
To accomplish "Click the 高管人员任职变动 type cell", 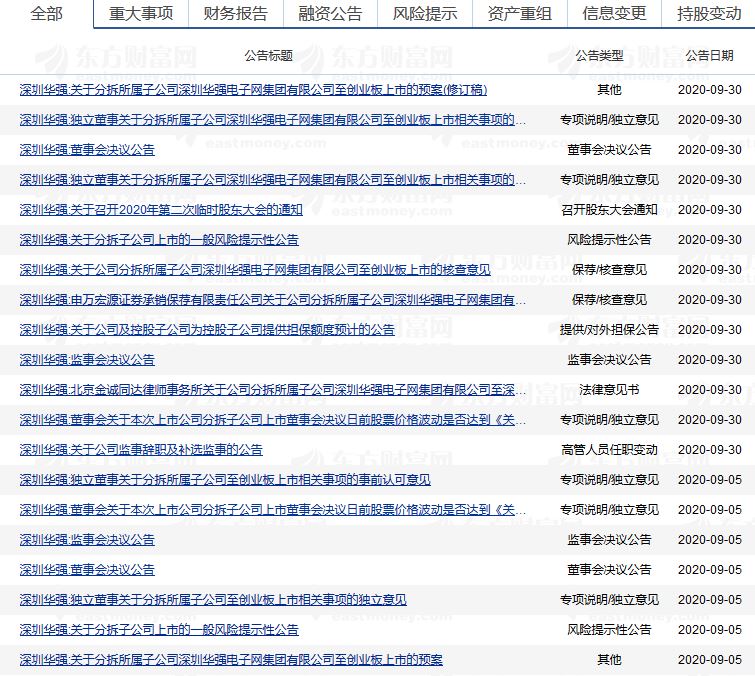I will click(609, 450).
